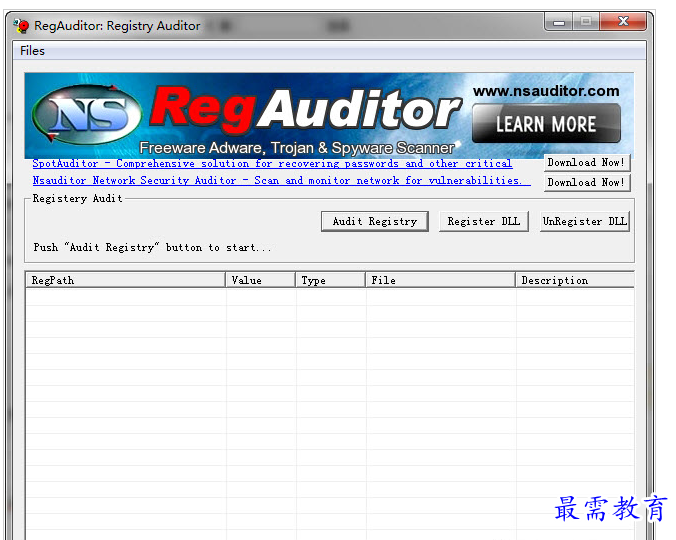Close the RegAuditor window
676x540 pixels.
623,22
